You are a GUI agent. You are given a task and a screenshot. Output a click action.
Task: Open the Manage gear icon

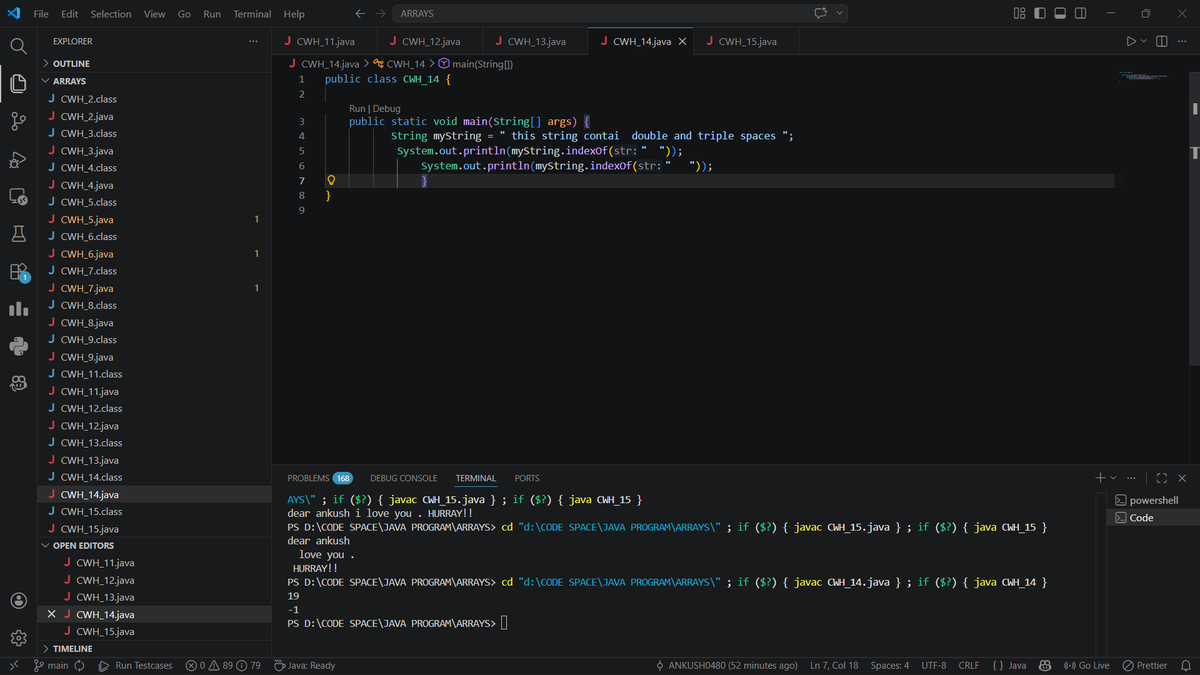pyautogui.click(x=18, y=638)
